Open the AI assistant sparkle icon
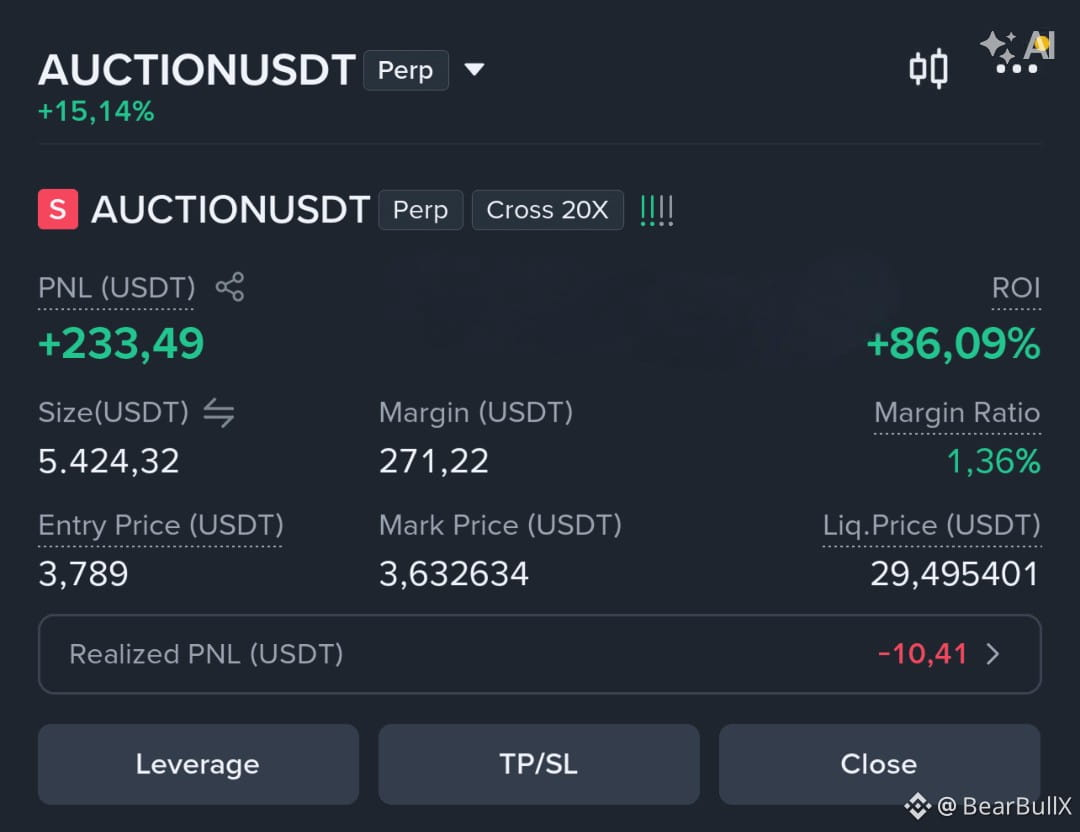1080x832 pixels. [1017, 52]
